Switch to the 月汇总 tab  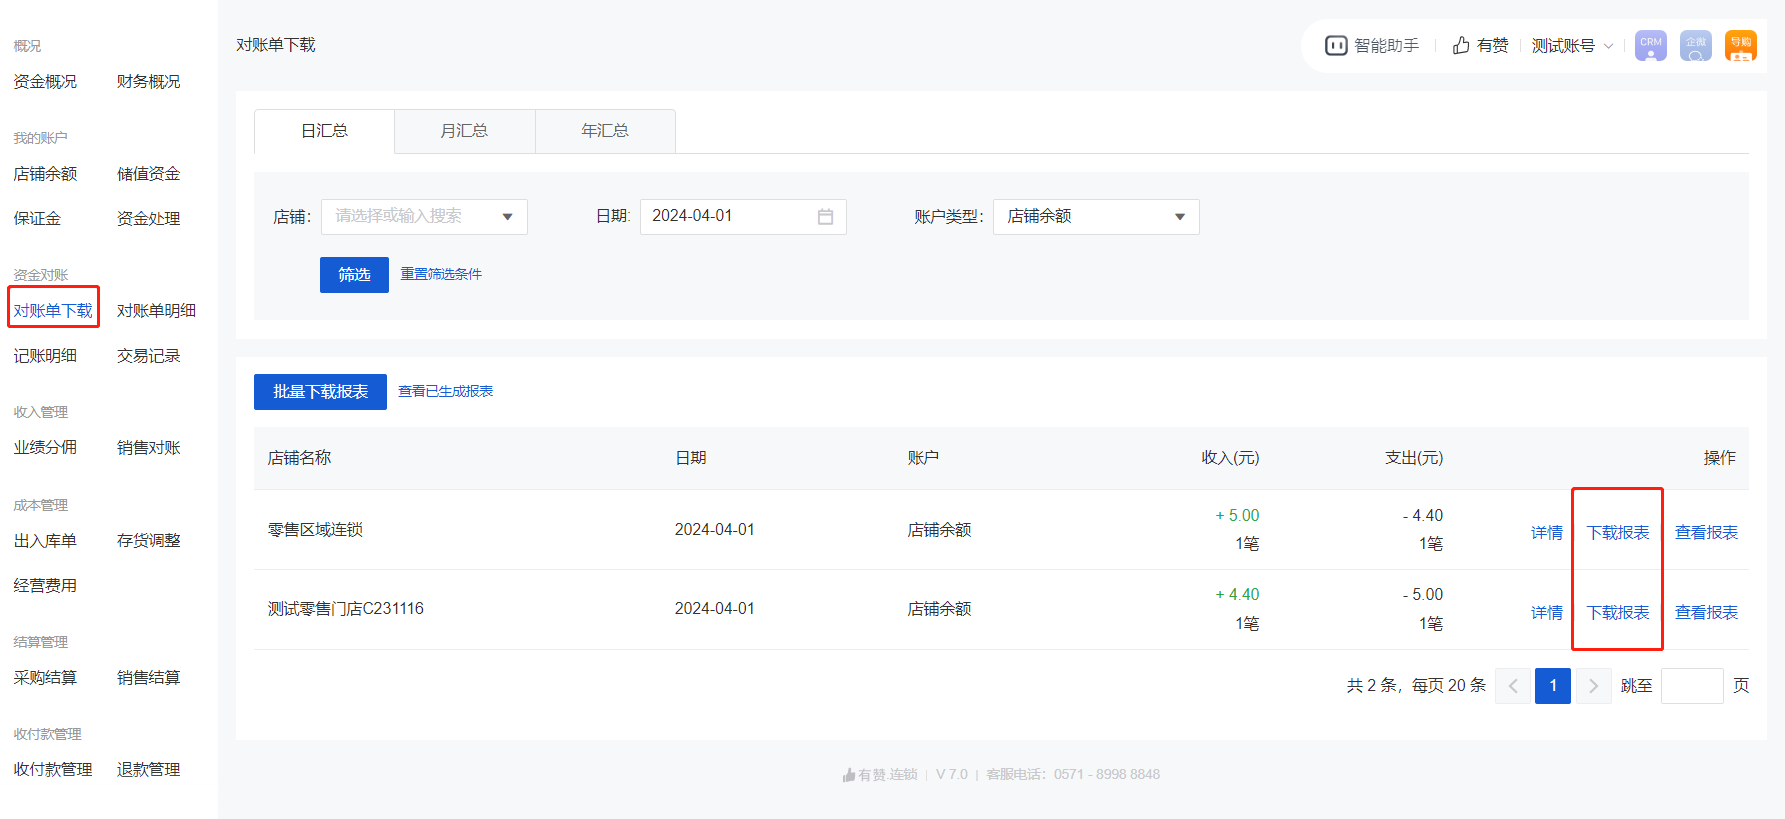[465, 131]
